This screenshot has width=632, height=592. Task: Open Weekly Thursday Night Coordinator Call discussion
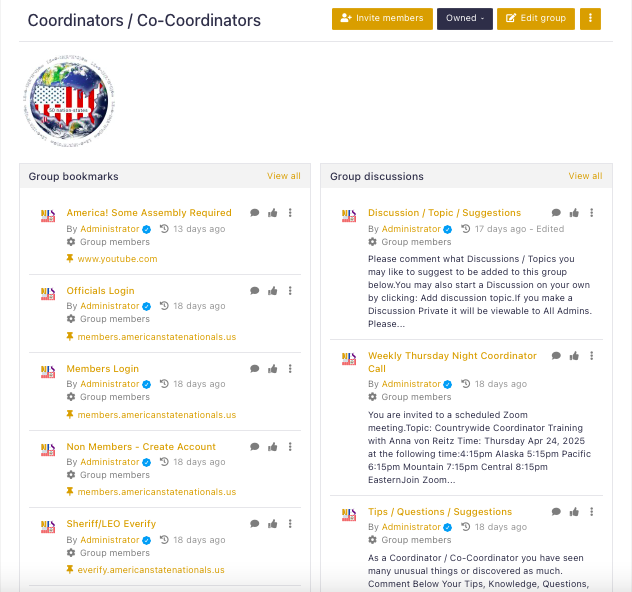click(452, 362)
